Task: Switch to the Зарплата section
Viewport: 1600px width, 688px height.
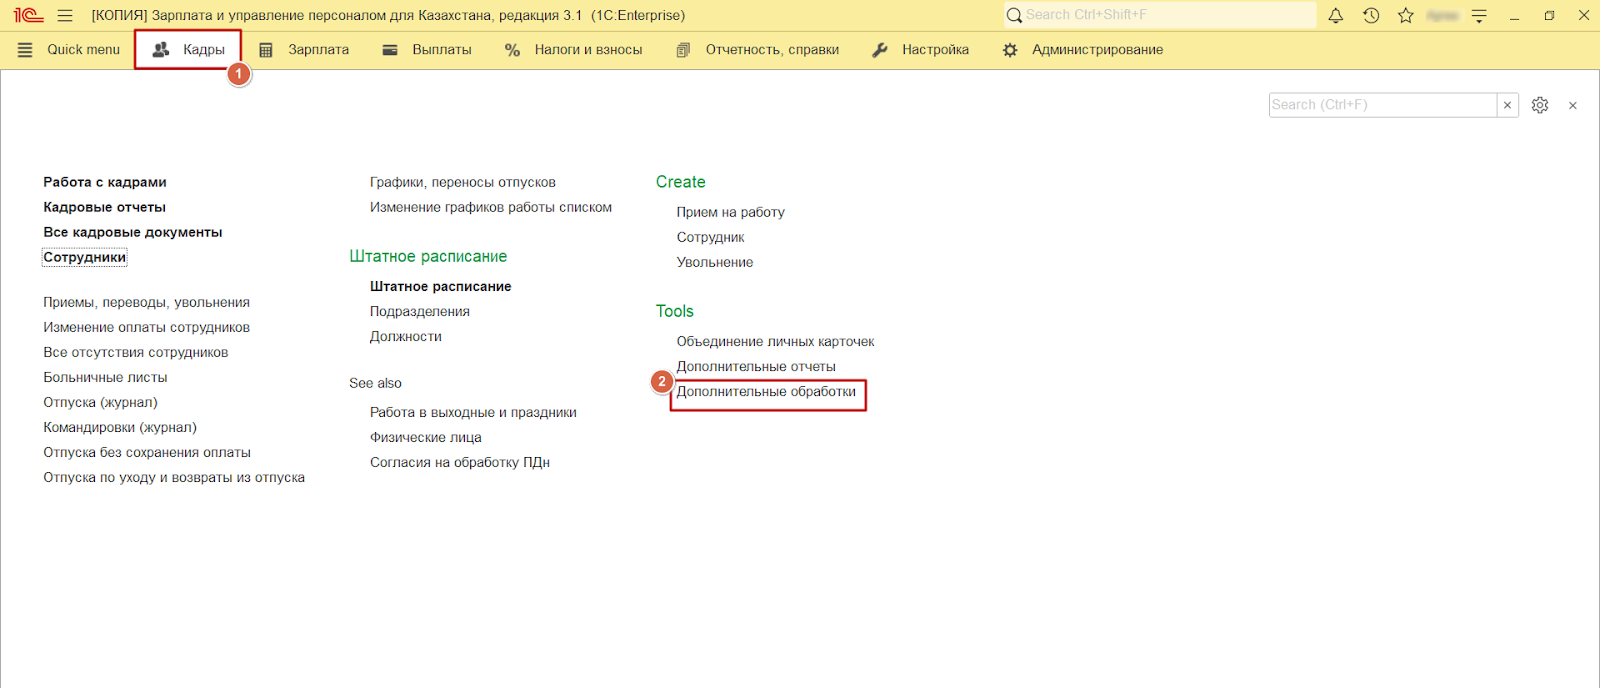Action: [x=305, y=49]
